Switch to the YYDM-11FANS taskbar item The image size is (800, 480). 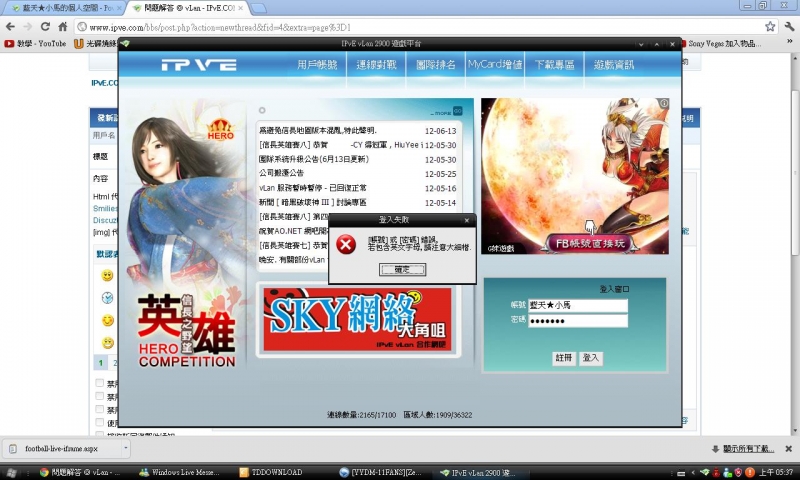pos(381,472)
